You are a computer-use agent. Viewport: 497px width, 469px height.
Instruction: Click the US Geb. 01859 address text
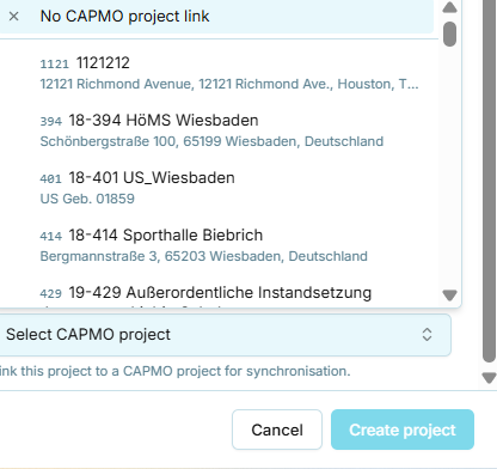pyautogui.click(x=87, y=199)
